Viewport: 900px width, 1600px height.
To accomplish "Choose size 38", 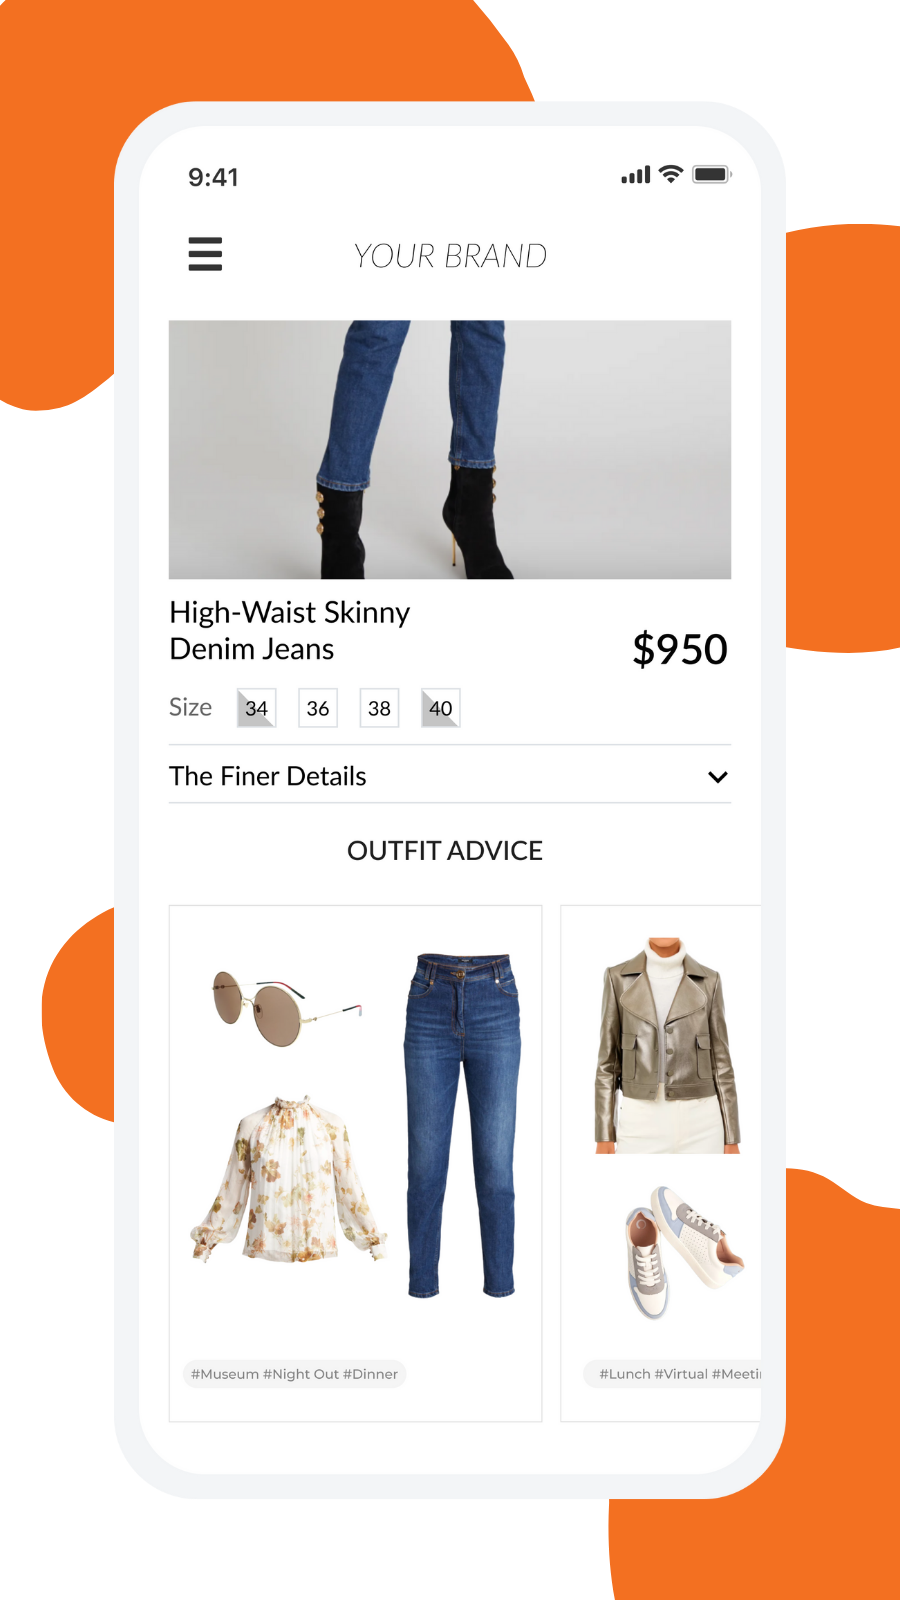I will (x=379, y=708).
